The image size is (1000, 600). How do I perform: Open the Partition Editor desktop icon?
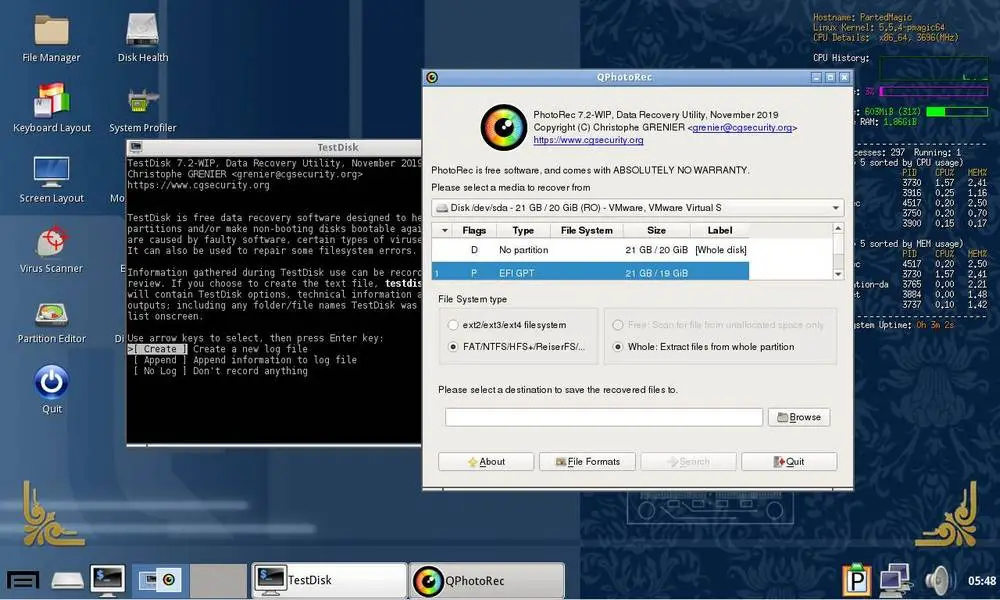(51, 321)
